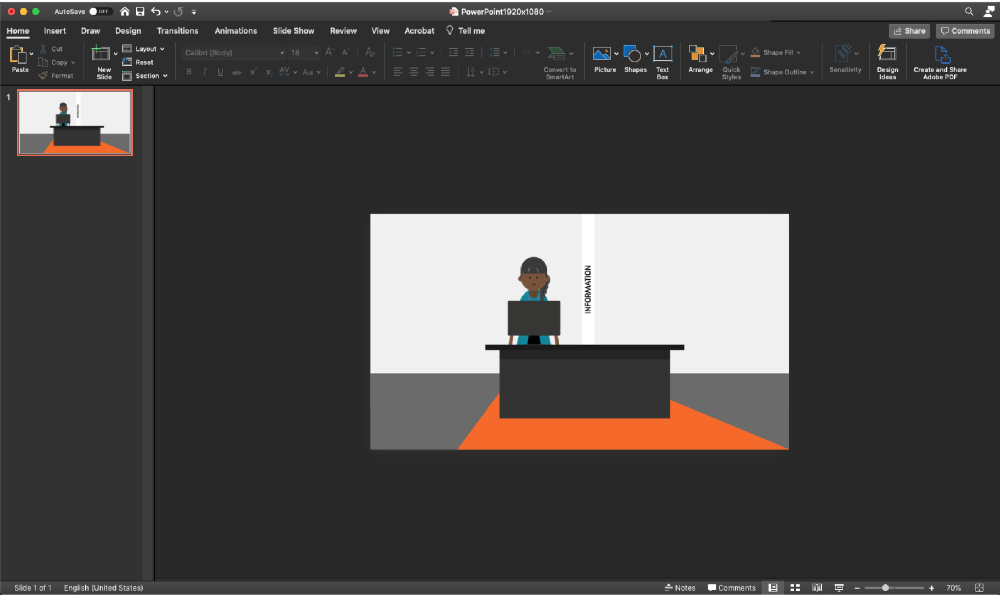Open the font name combo box

coord(233,52)
